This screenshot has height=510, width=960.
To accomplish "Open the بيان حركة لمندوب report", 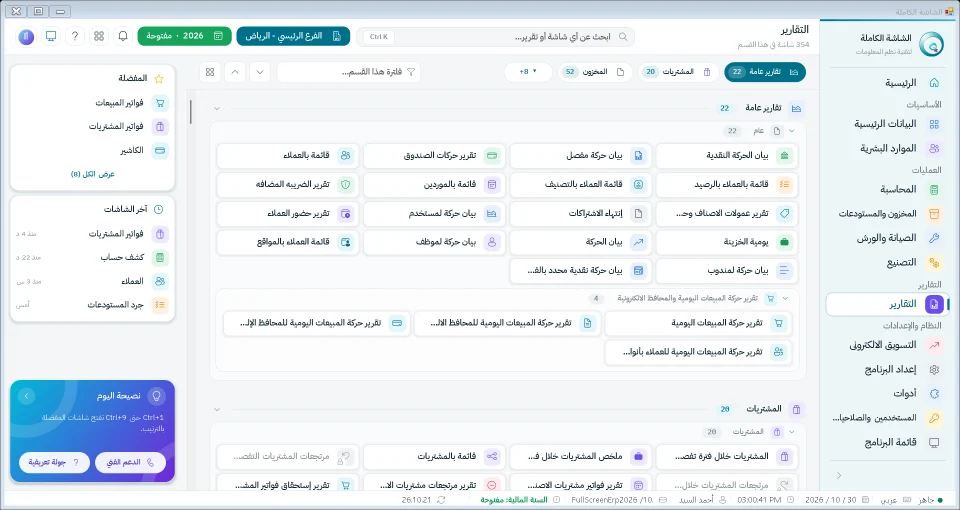I will tap(727, 270).
